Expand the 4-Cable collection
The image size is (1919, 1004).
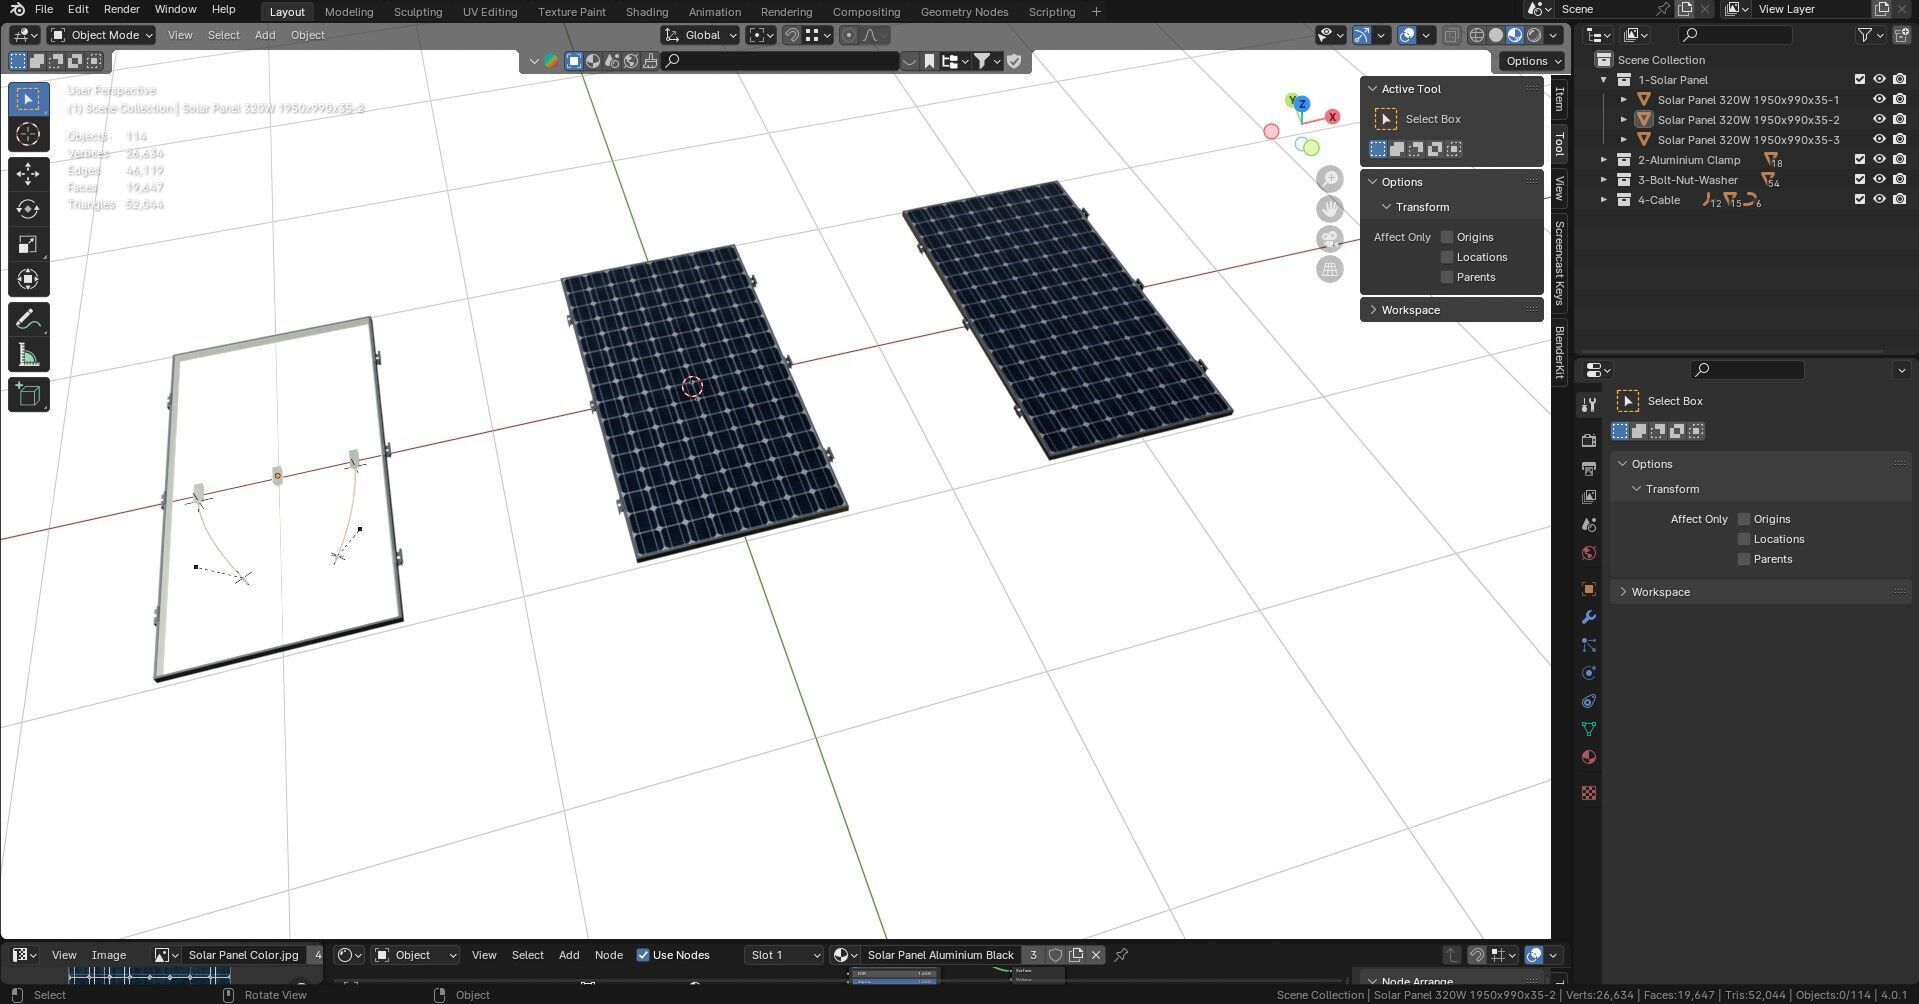click(x=1604, y=200)
